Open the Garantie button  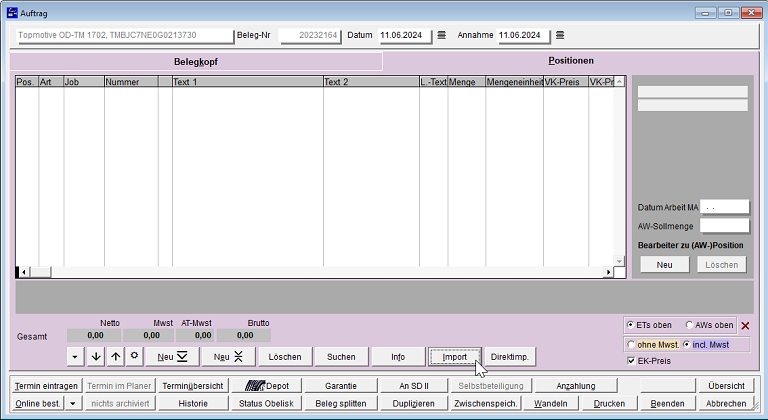point(341,386)
